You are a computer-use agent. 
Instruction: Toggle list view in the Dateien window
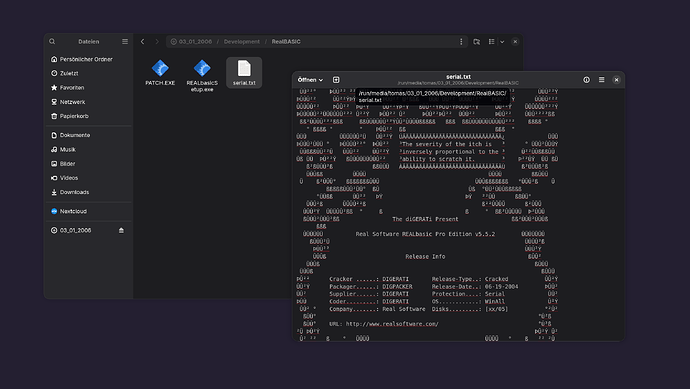492,41
